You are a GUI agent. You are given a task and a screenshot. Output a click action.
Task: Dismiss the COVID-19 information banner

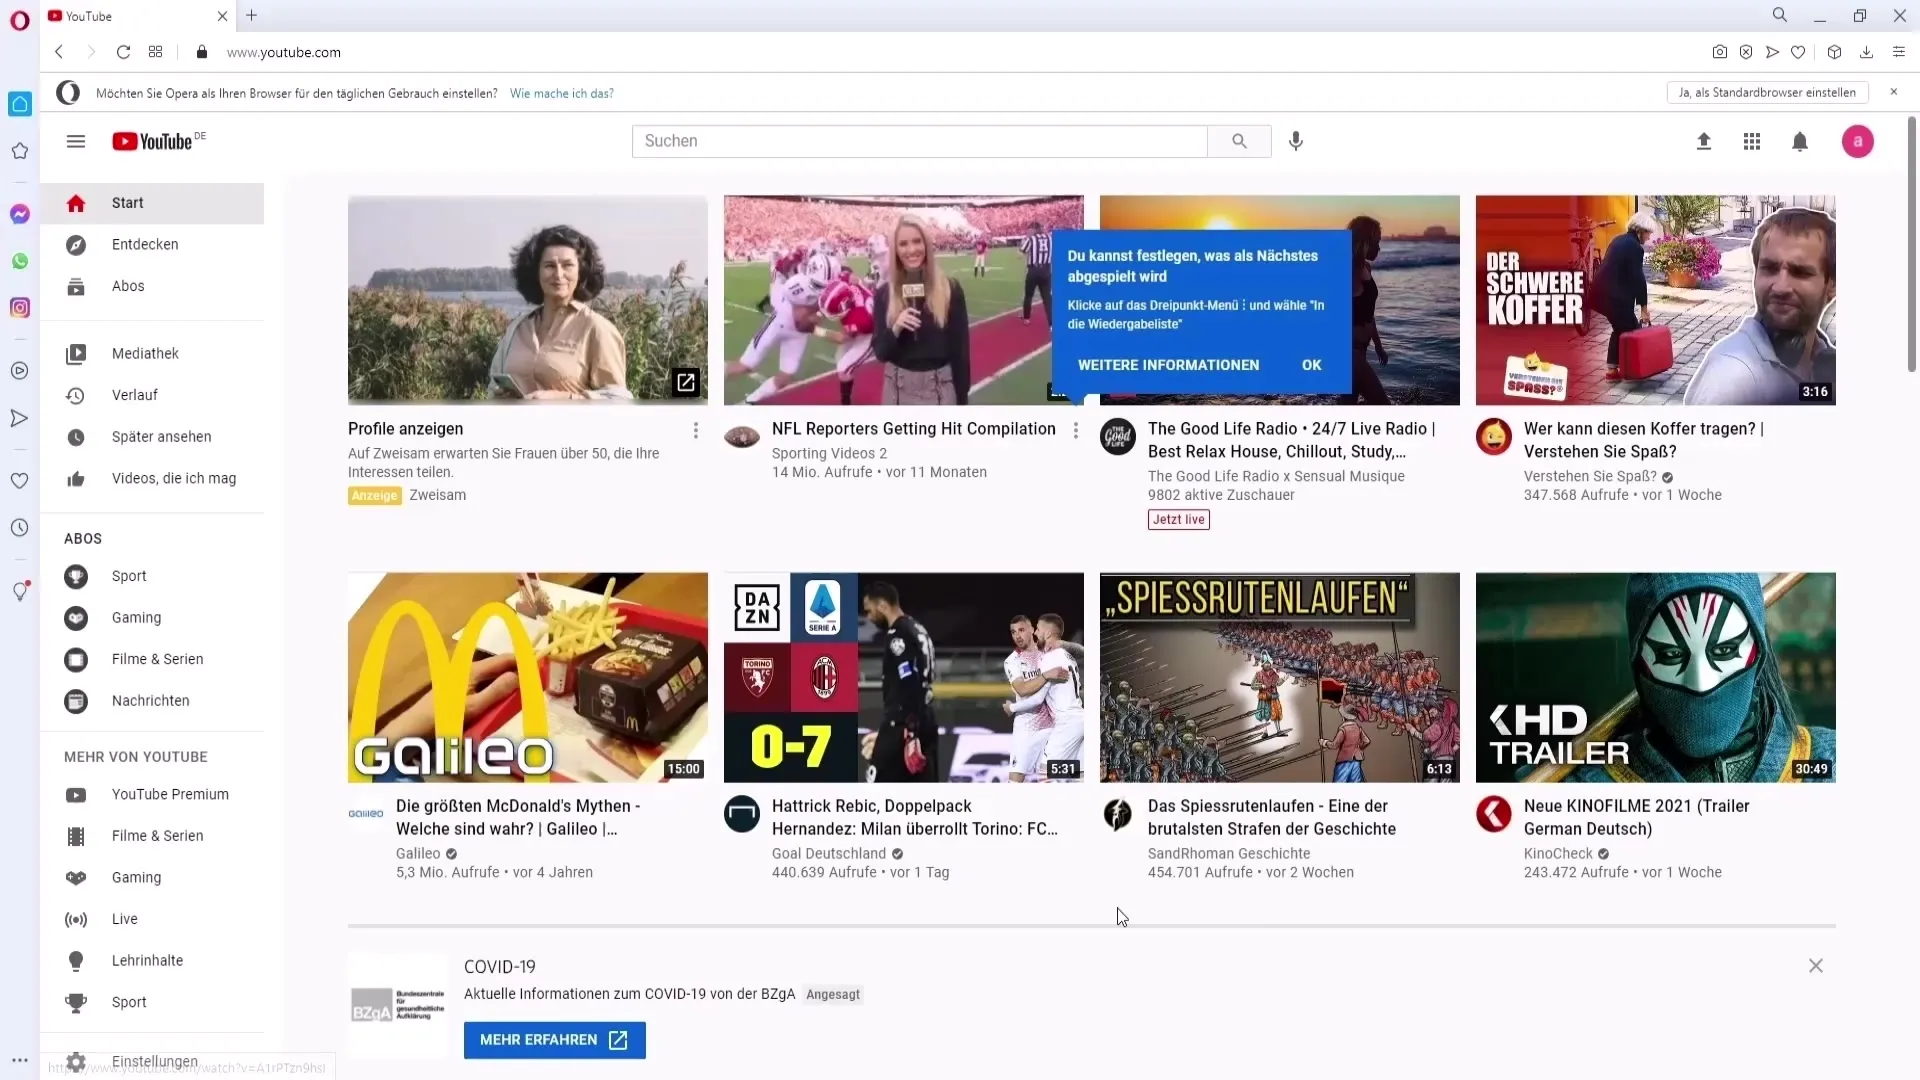[1816, 965]
